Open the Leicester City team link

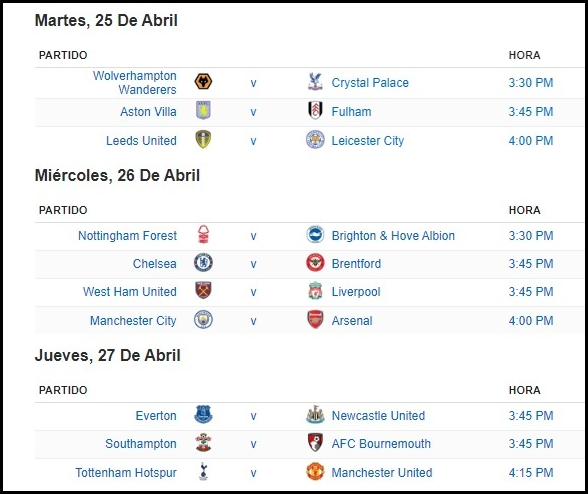pyautogui.click(x=368, y=141)
